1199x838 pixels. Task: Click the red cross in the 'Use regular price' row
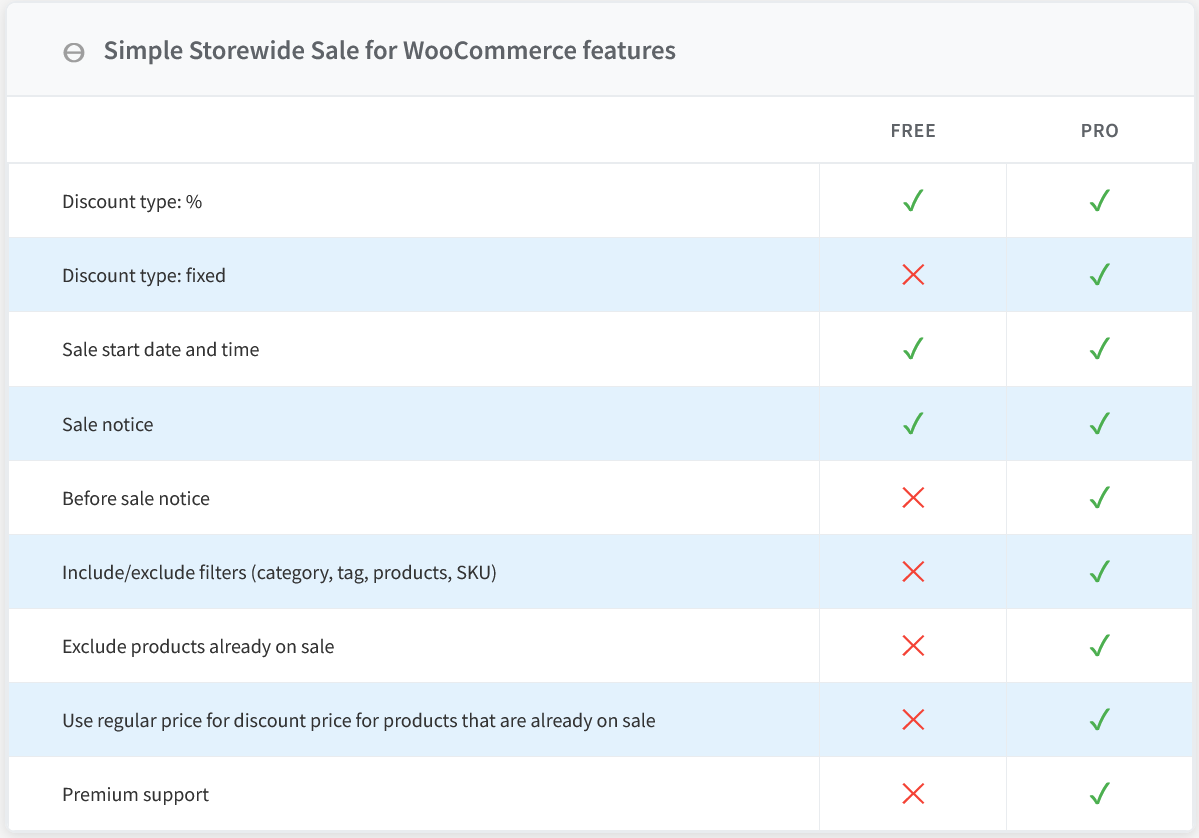pyautogui.click(x=912, y=720)
